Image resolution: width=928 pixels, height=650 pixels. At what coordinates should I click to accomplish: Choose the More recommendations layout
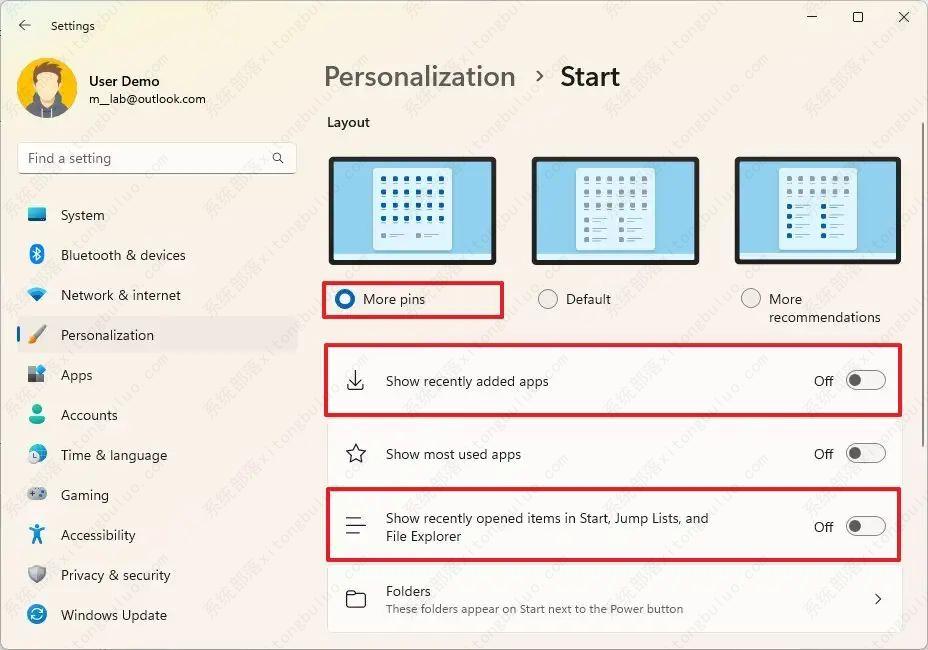pyautogui.click(x=750, y=298)
